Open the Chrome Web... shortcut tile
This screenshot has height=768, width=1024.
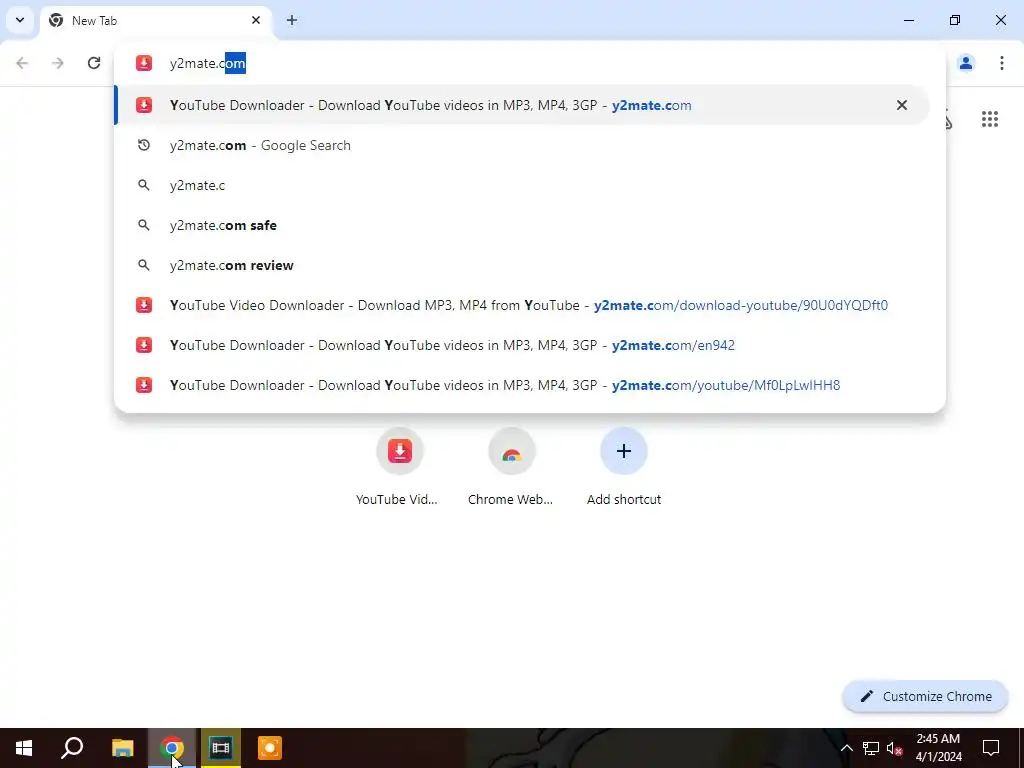pyautogui.click(x=511, y=468)
